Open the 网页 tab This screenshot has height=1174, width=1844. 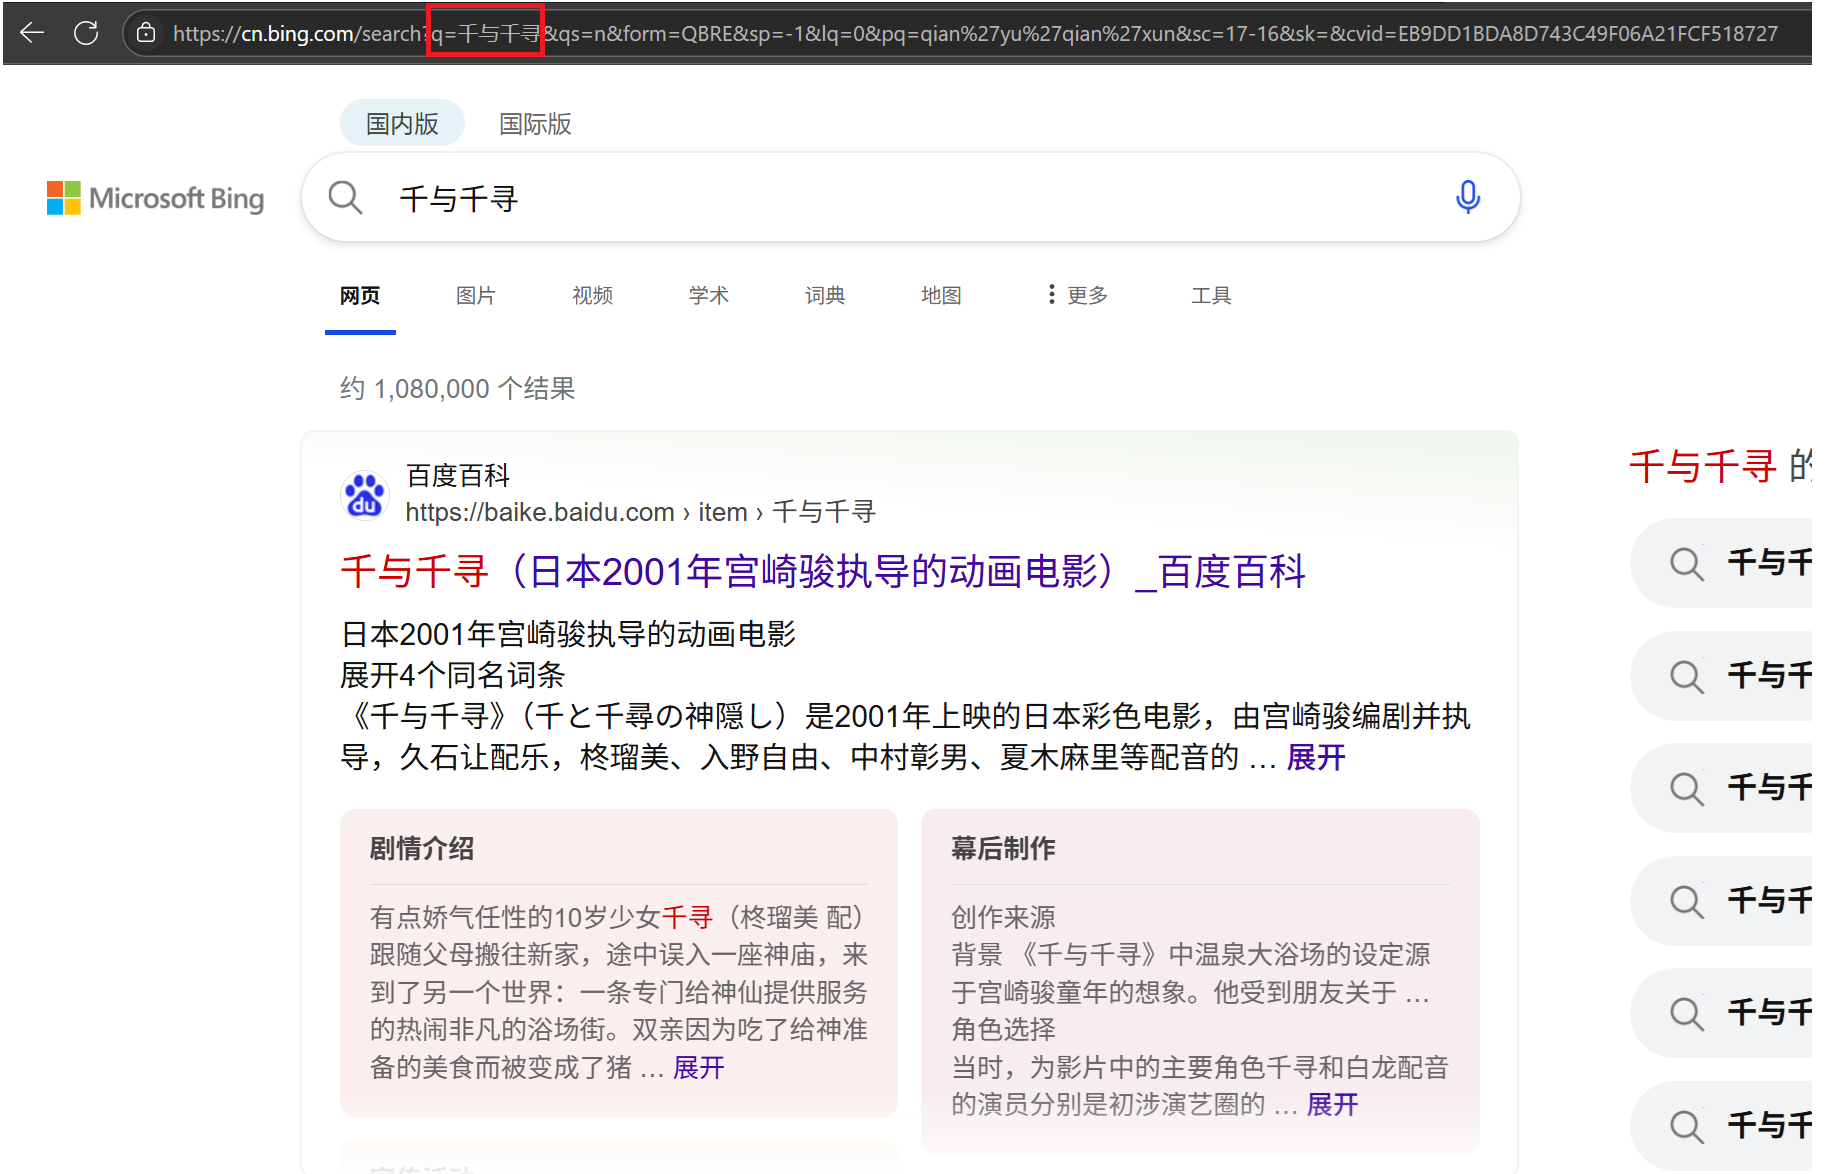(360, 295)
